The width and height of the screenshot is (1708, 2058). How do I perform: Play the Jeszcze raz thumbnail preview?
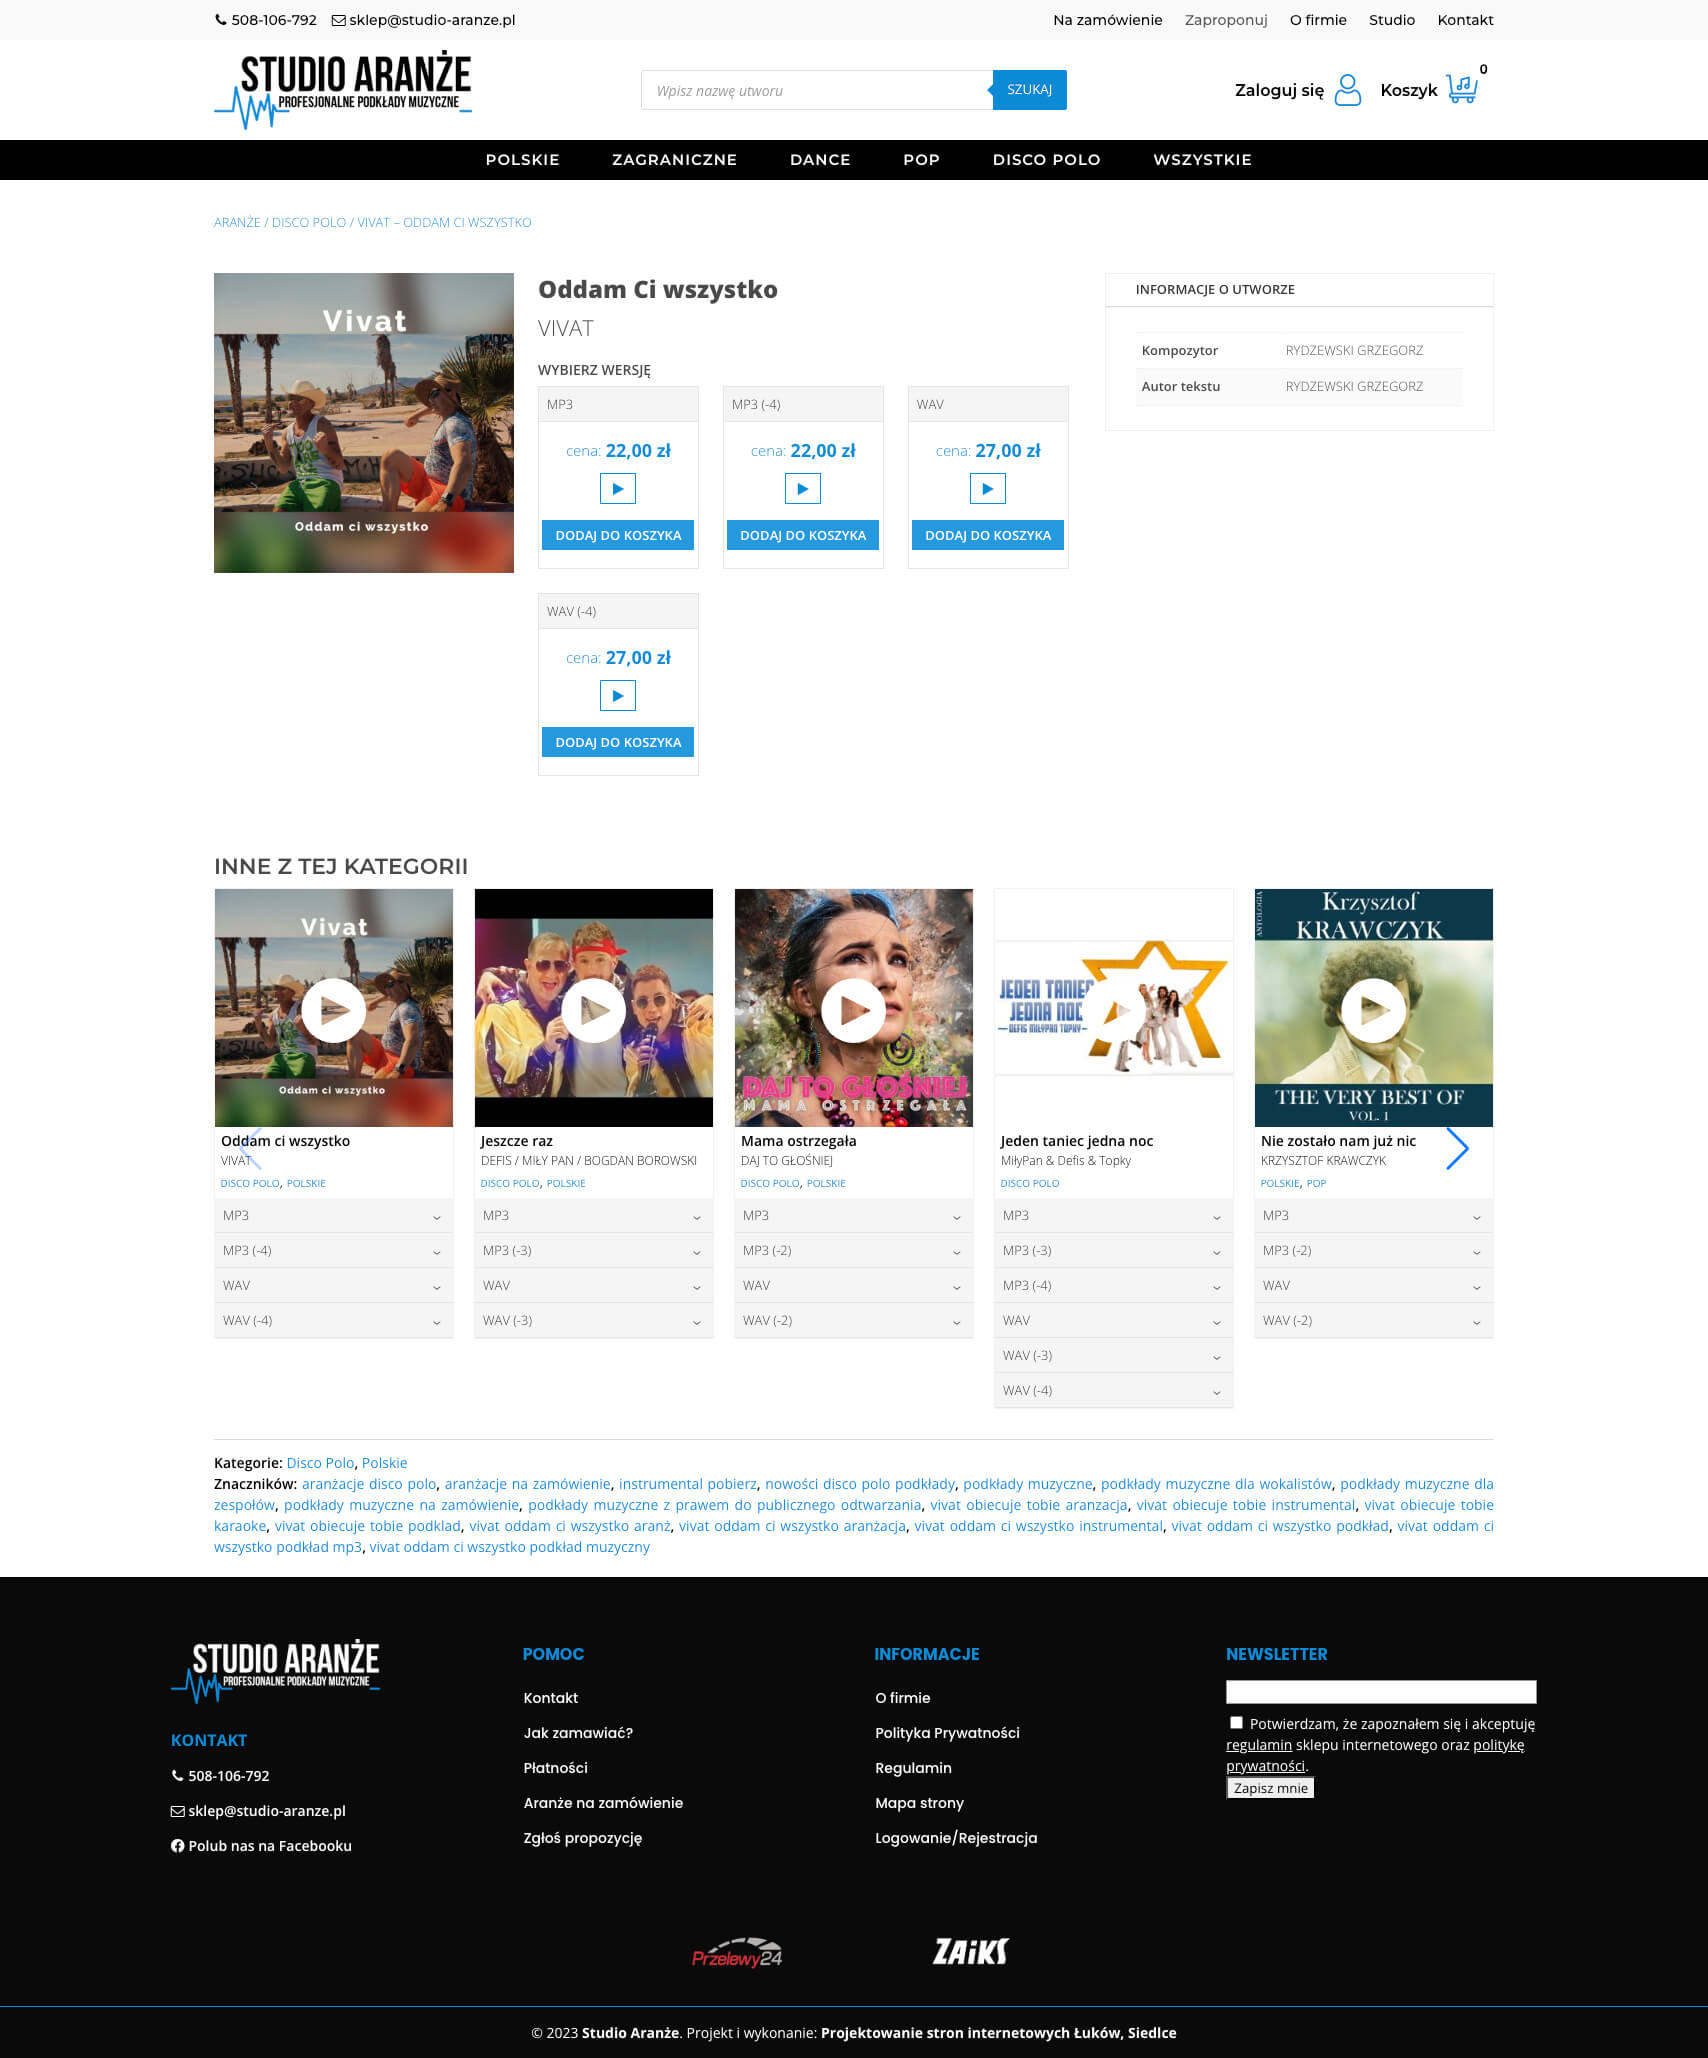click(593, 1010)
